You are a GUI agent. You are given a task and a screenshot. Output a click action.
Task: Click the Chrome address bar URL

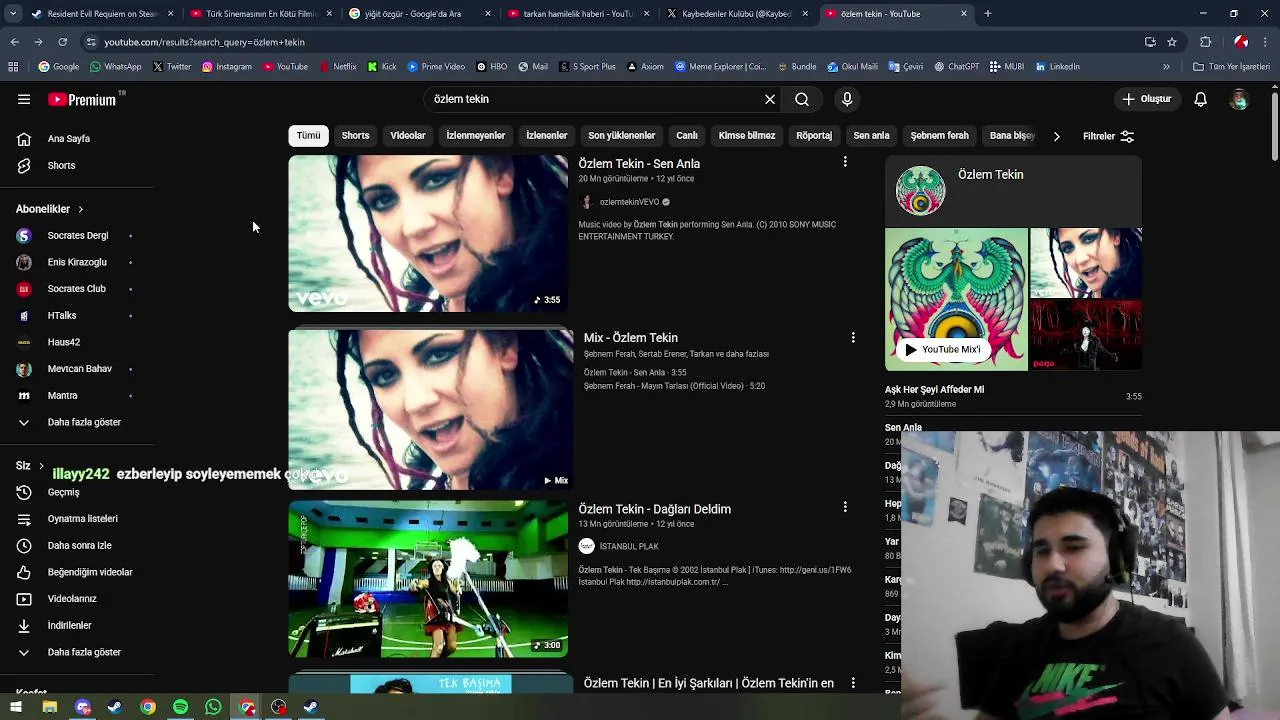205,42
